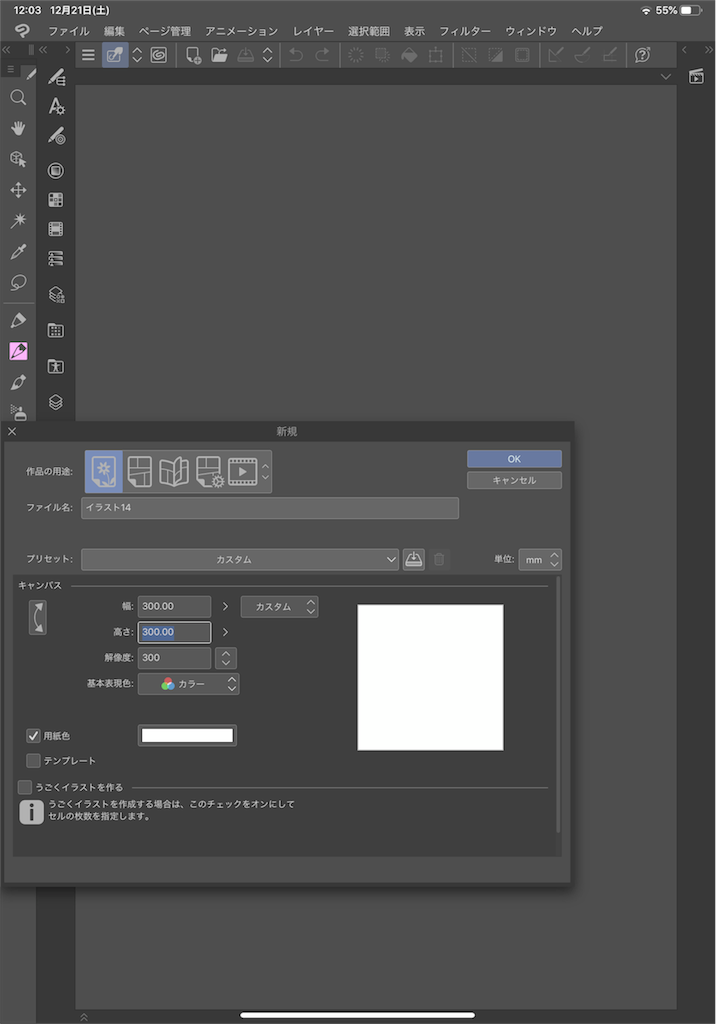Click the dialog vertical scrollbar
The height and width of the screenshot is (1024, 716).
click(559, 704)
